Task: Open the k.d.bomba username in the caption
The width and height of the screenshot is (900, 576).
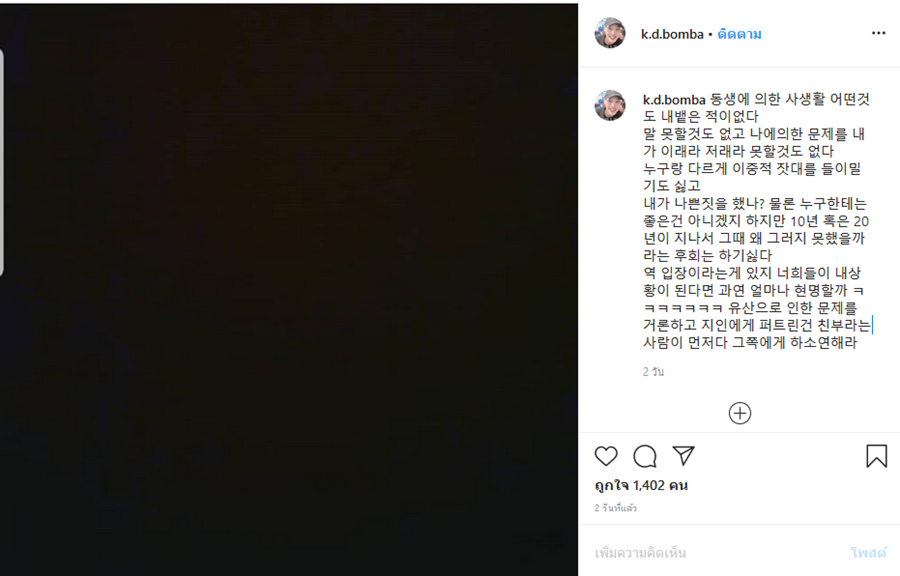Action: (674, 100)
